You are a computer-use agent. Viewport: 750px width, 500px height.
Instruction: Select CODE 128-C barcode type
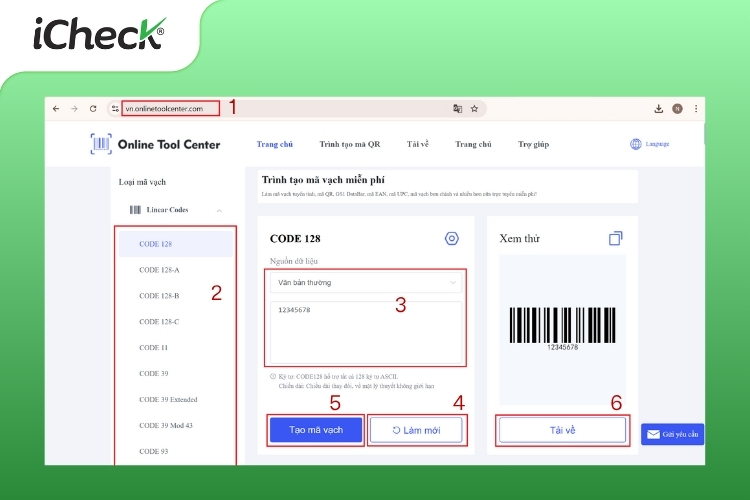(159, 322)
